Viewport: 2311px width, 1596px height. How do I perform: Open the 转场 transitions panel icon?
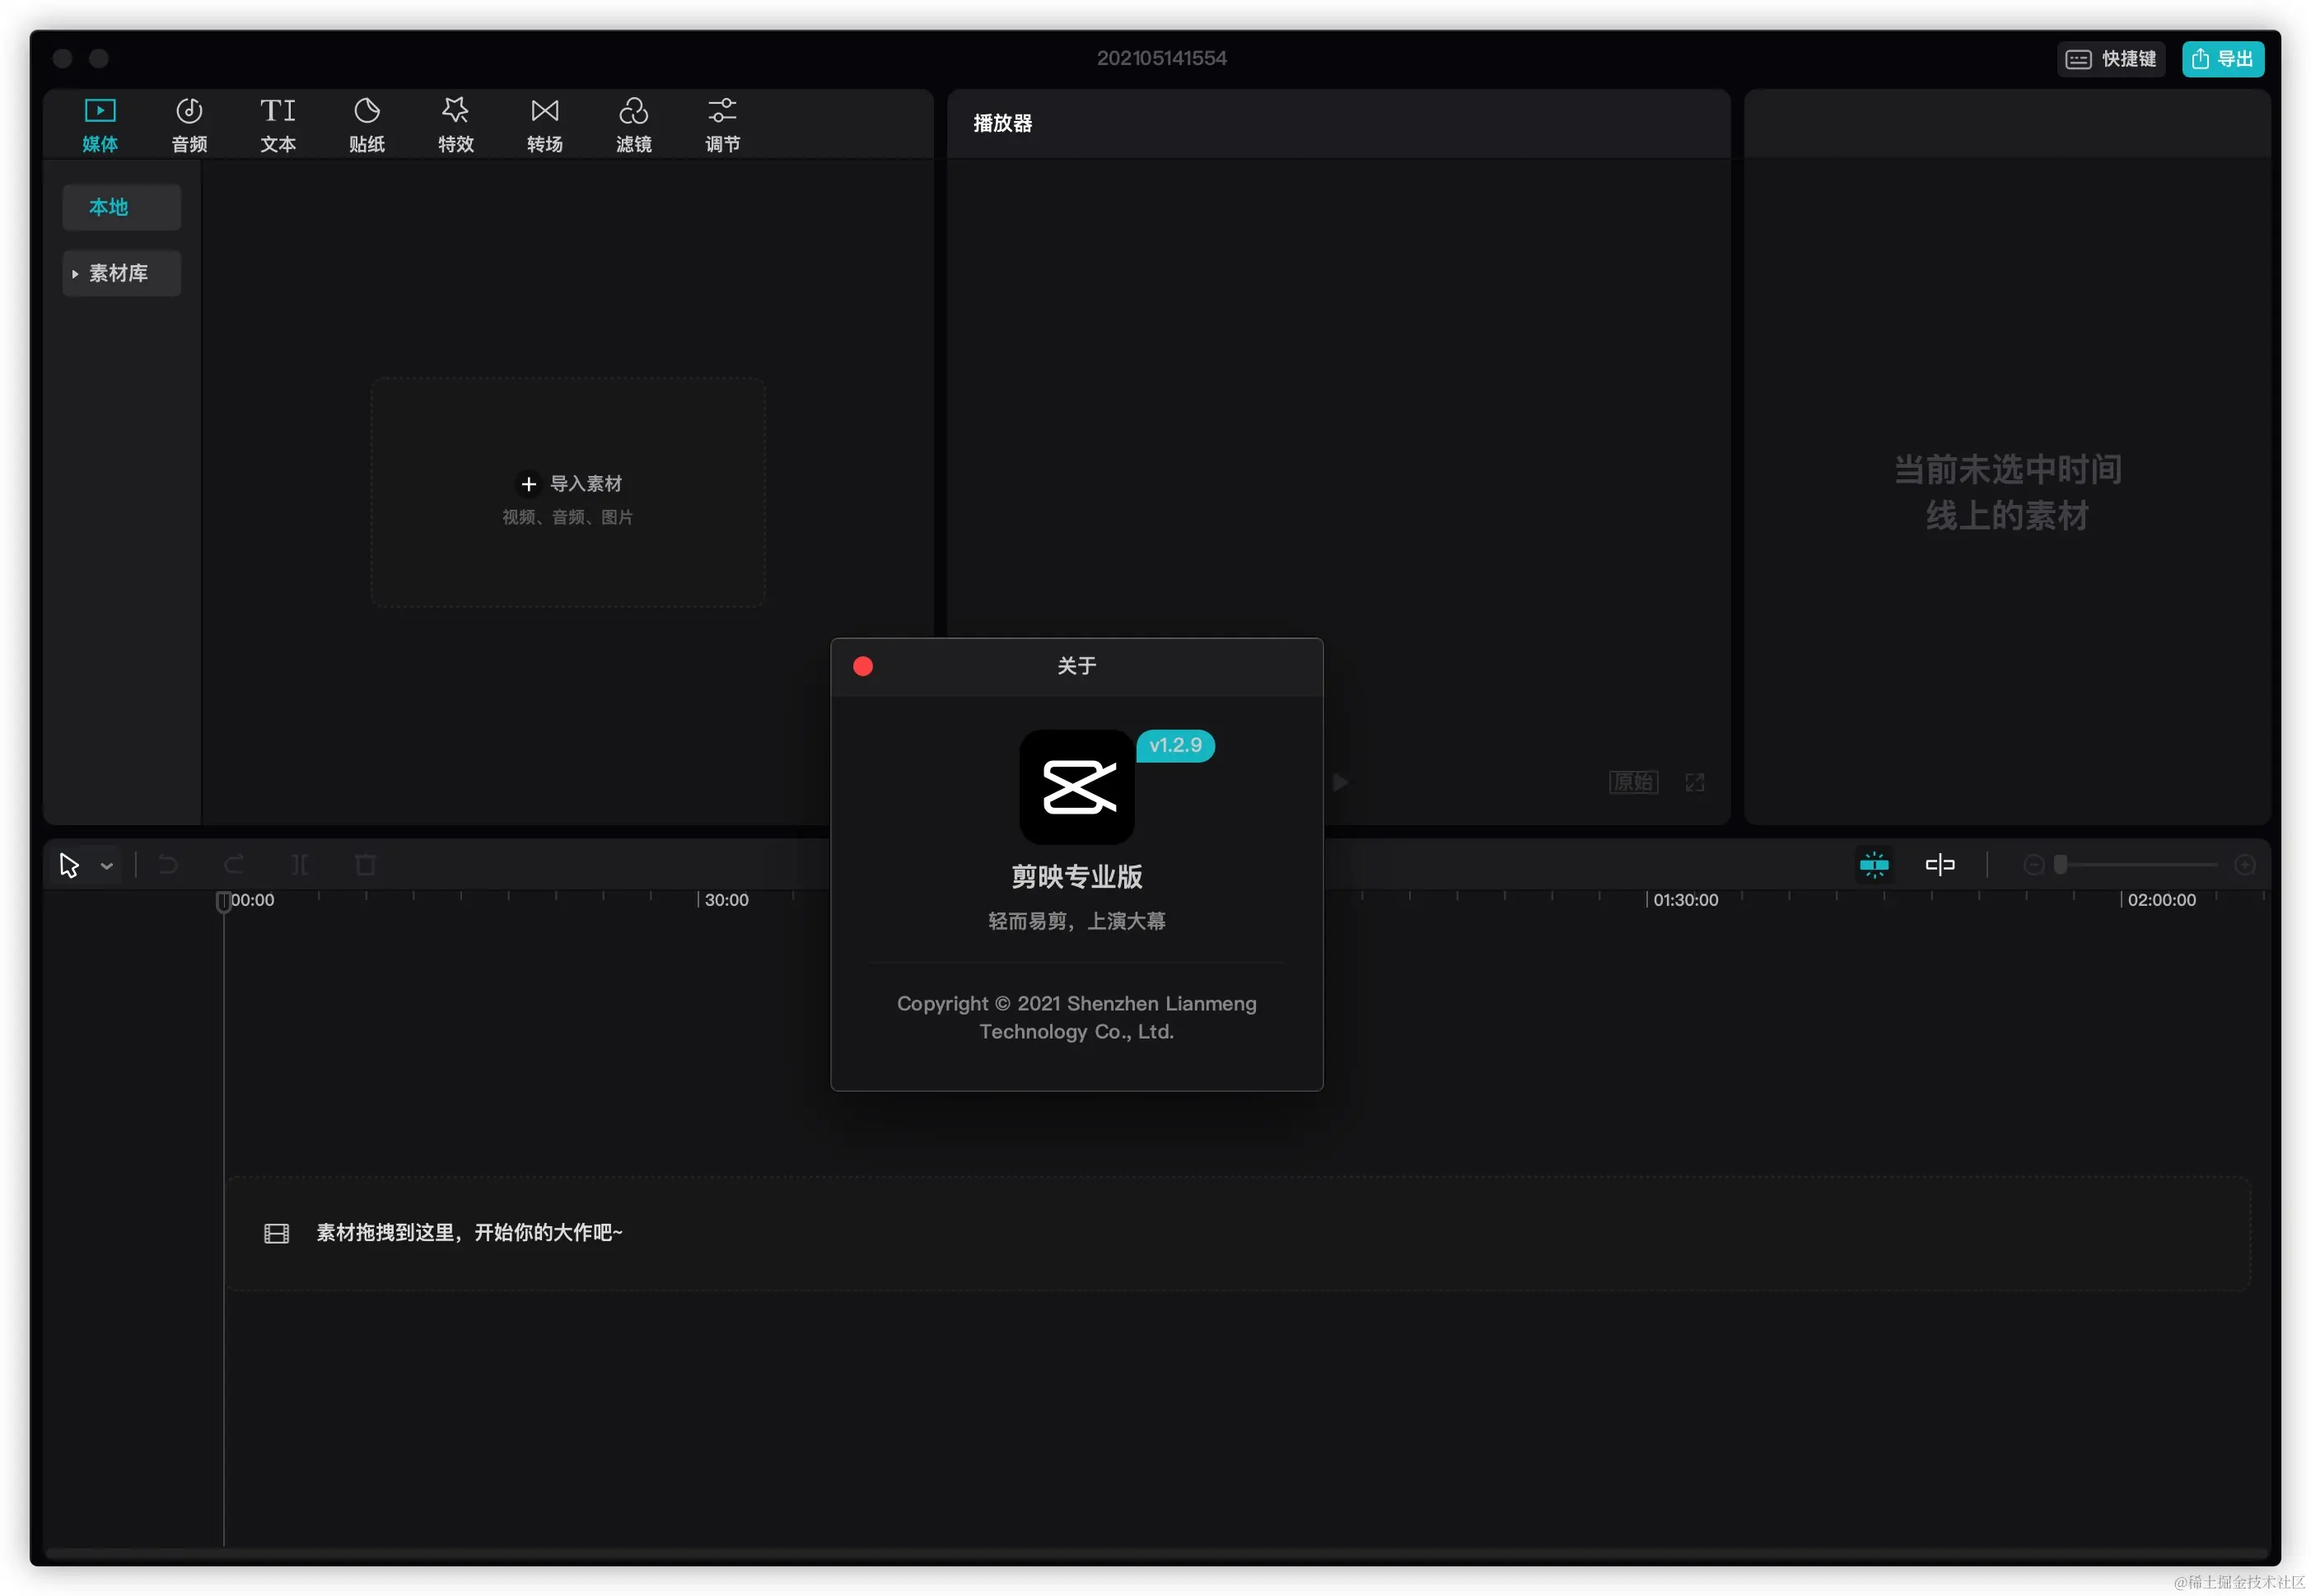(545, 111)
